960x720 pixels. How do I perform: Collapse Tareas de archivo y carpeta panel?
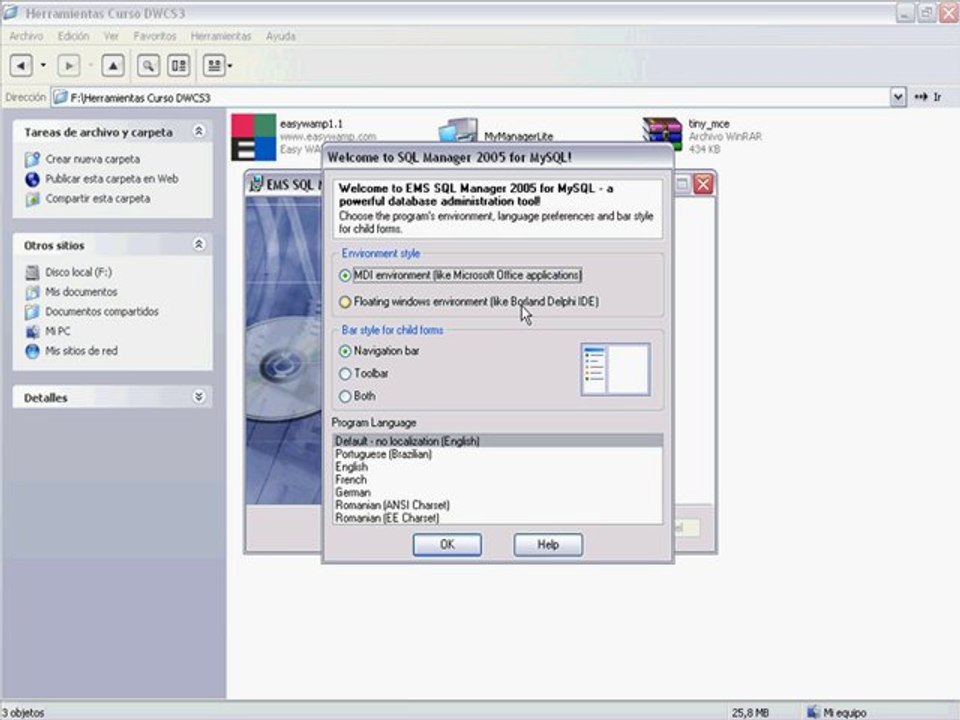[x=199, y=131]
